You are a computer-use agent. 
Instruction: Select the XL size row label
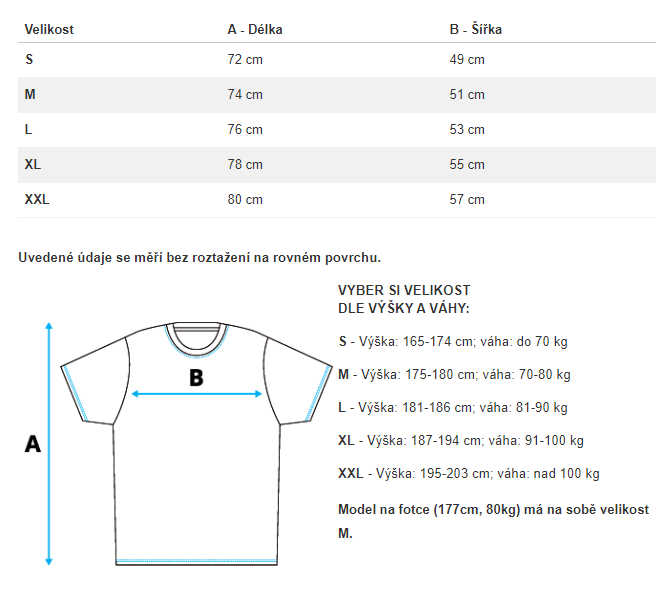(33, 164)
